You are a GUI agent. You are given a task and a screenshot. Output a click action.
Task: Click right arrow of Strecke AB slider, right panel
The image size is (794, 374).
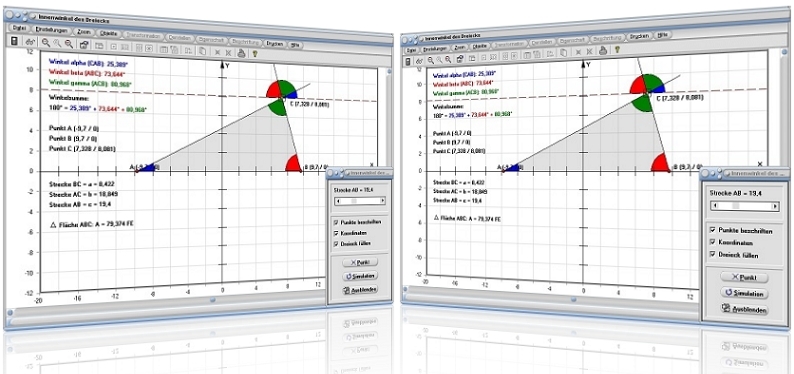pyautogui.click(x=774, y=206)
